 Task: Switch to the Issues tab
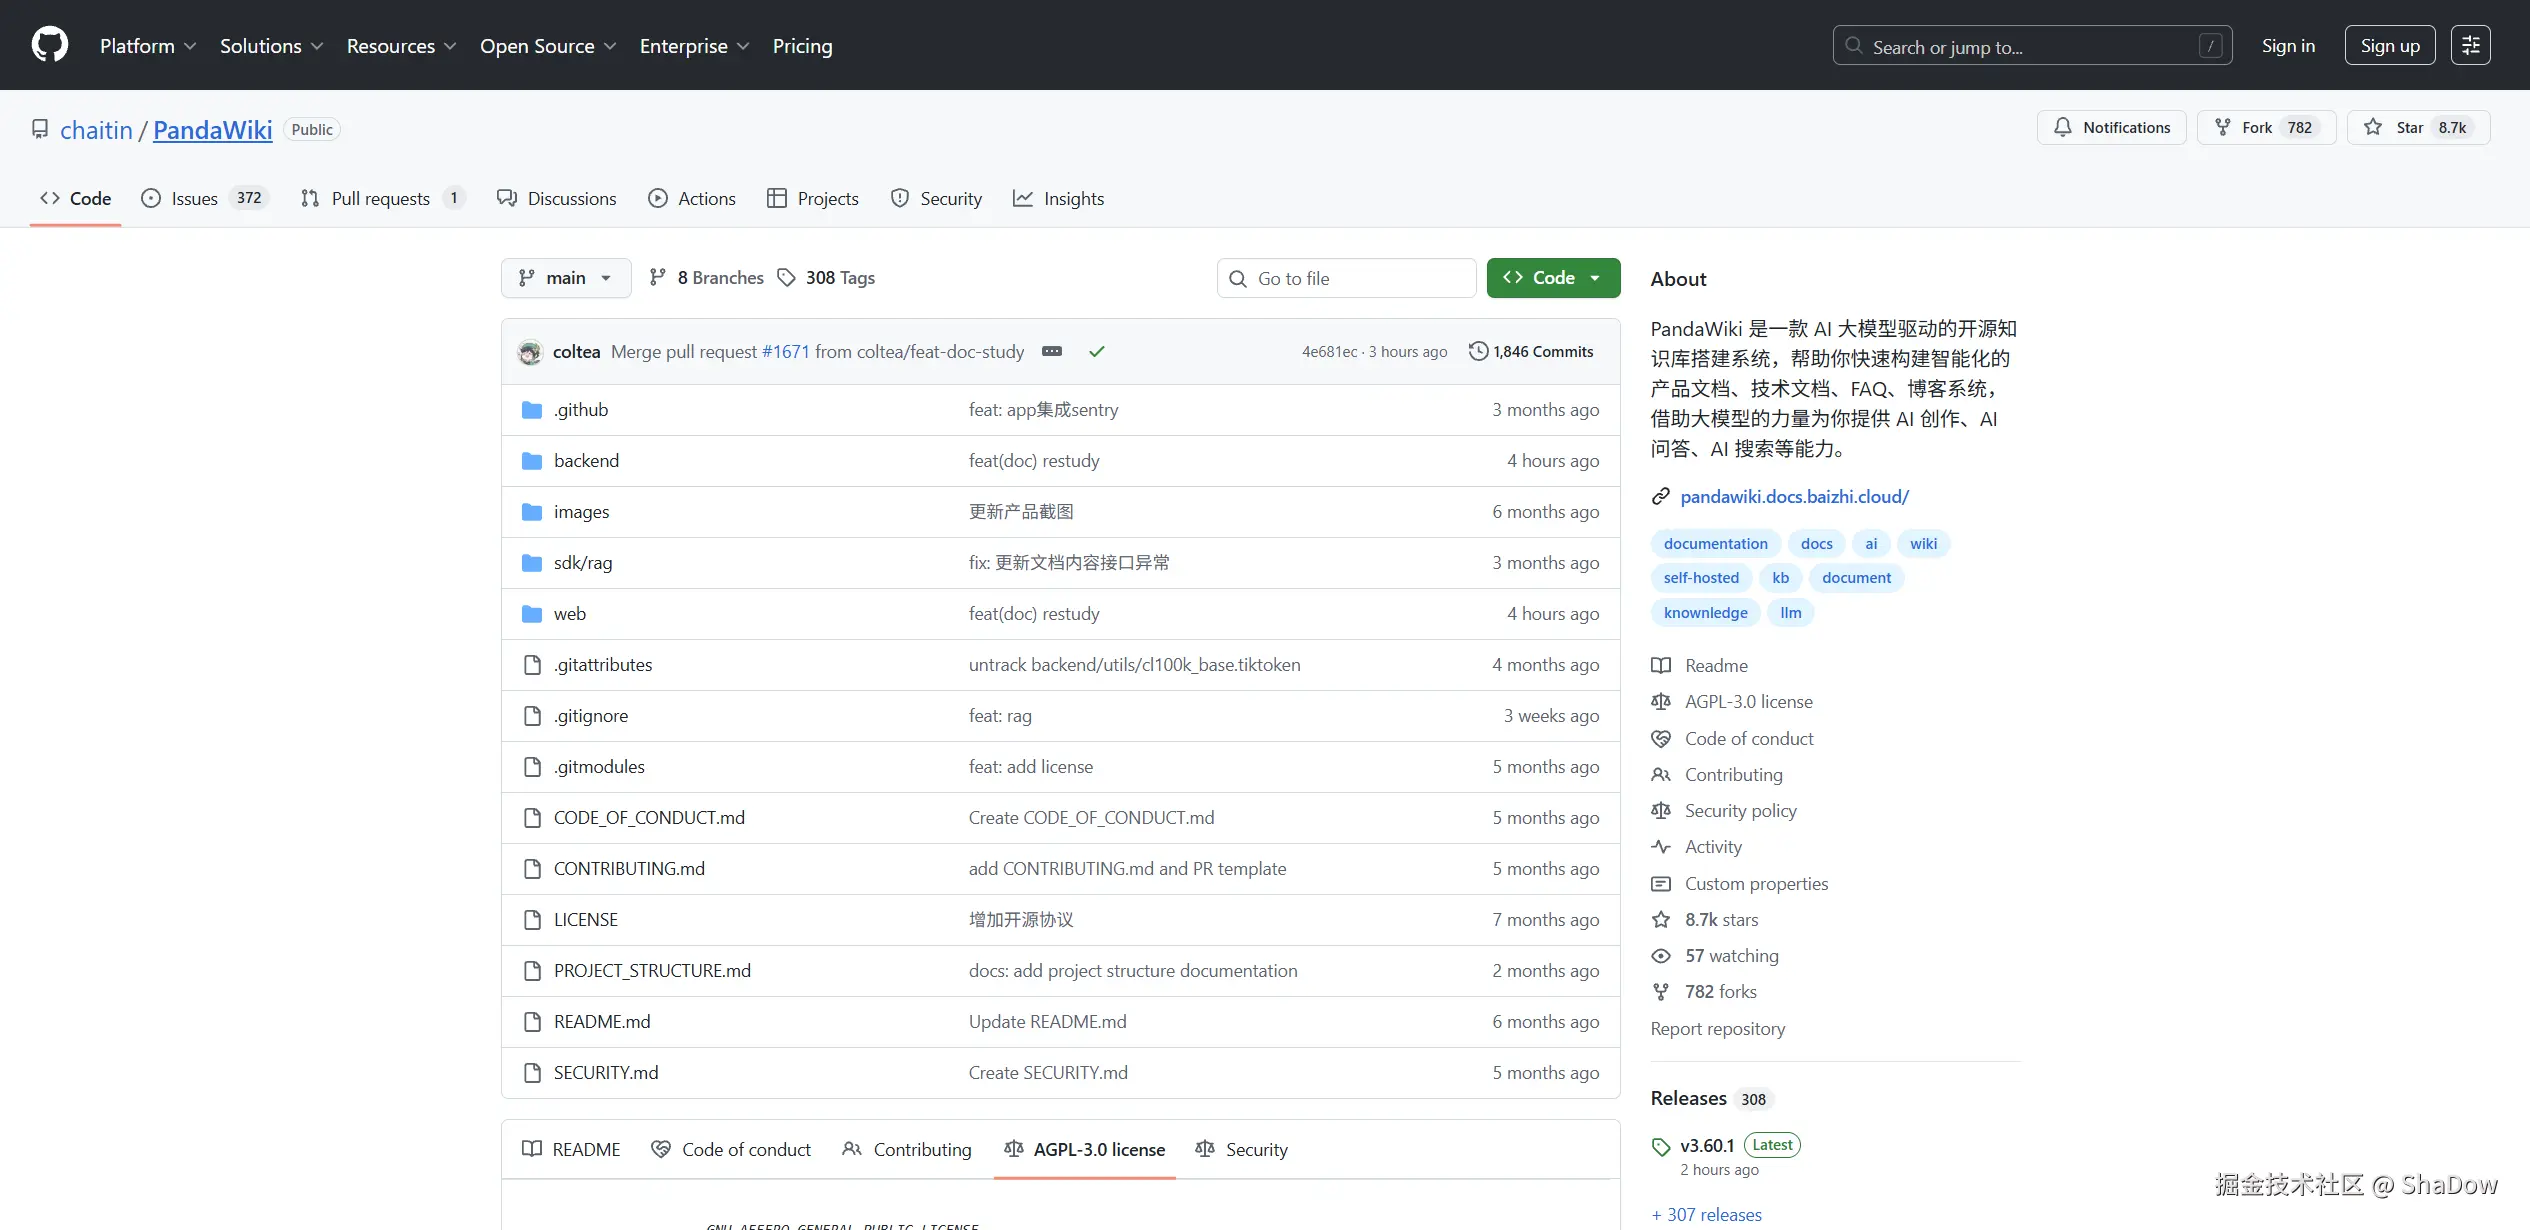pos(194,199)
